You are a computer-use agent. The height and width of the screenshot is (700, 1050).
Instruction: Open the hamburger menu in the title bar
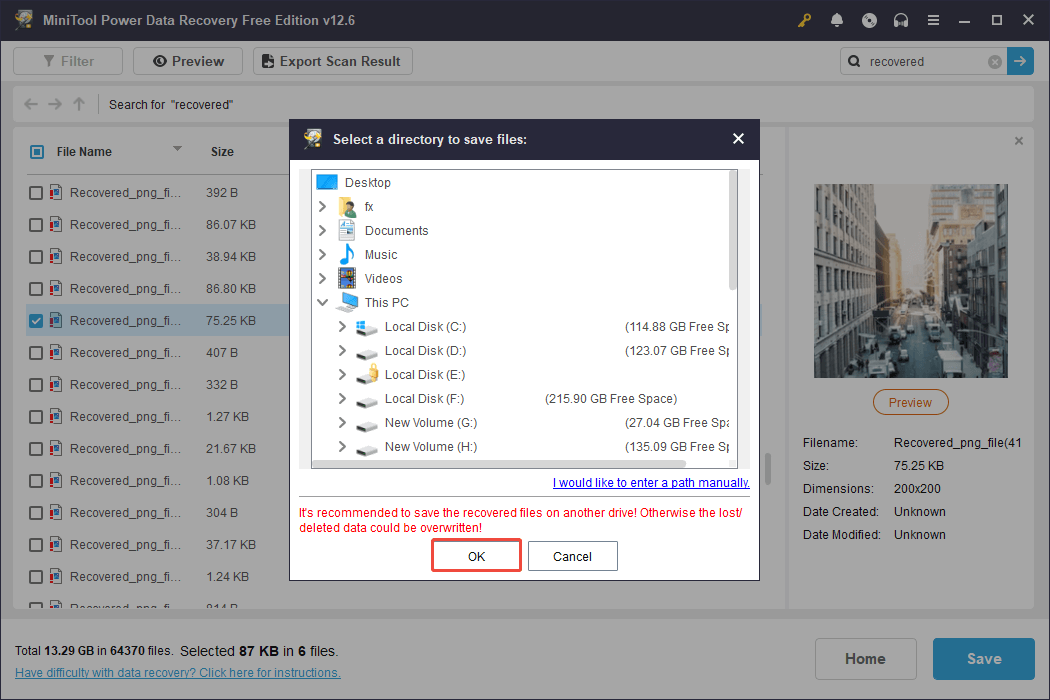[933, 20]
